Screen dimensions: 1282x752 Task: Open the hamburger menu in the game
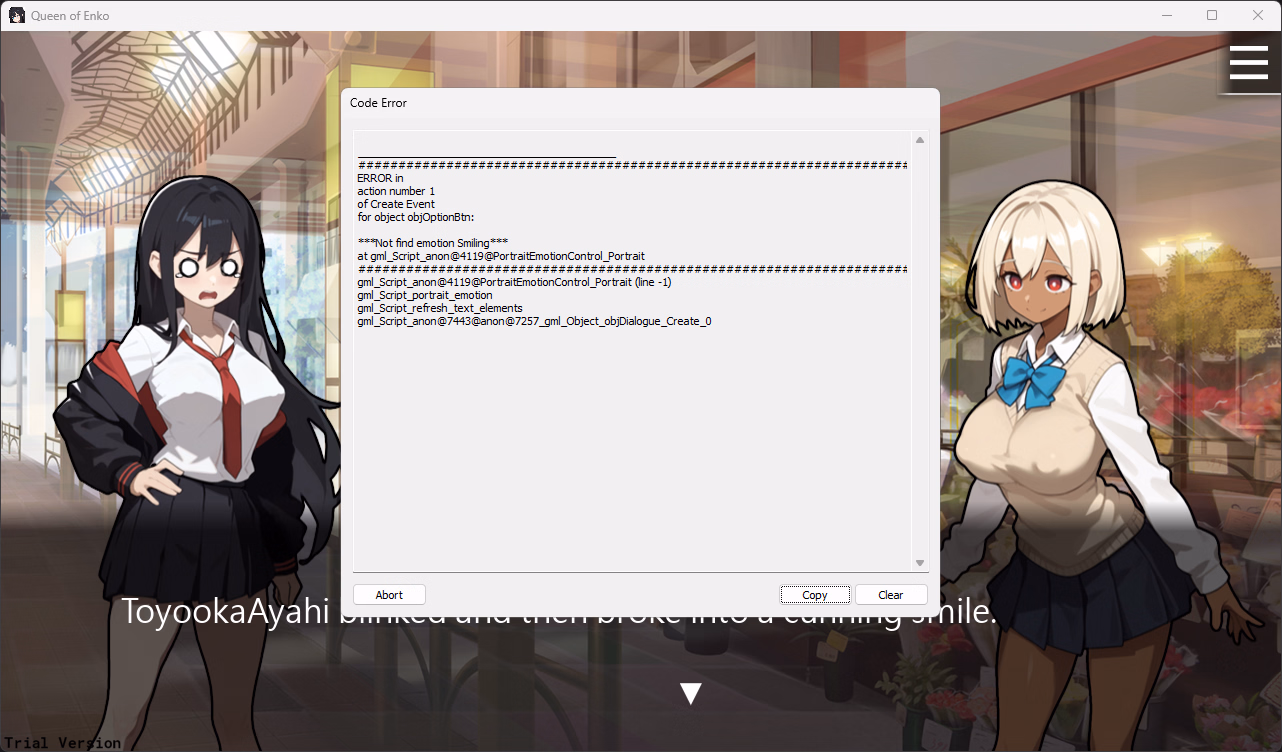click(1249, 62)
